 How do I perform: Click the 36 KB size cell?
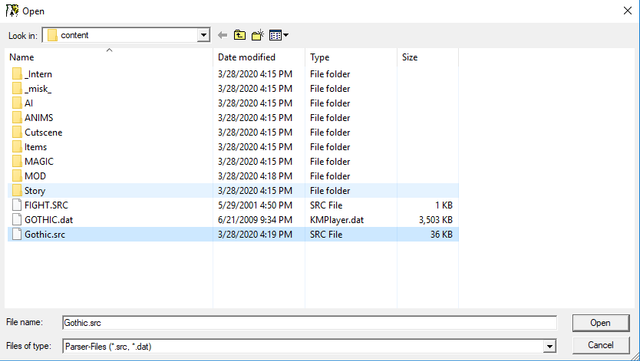point(441,234)
